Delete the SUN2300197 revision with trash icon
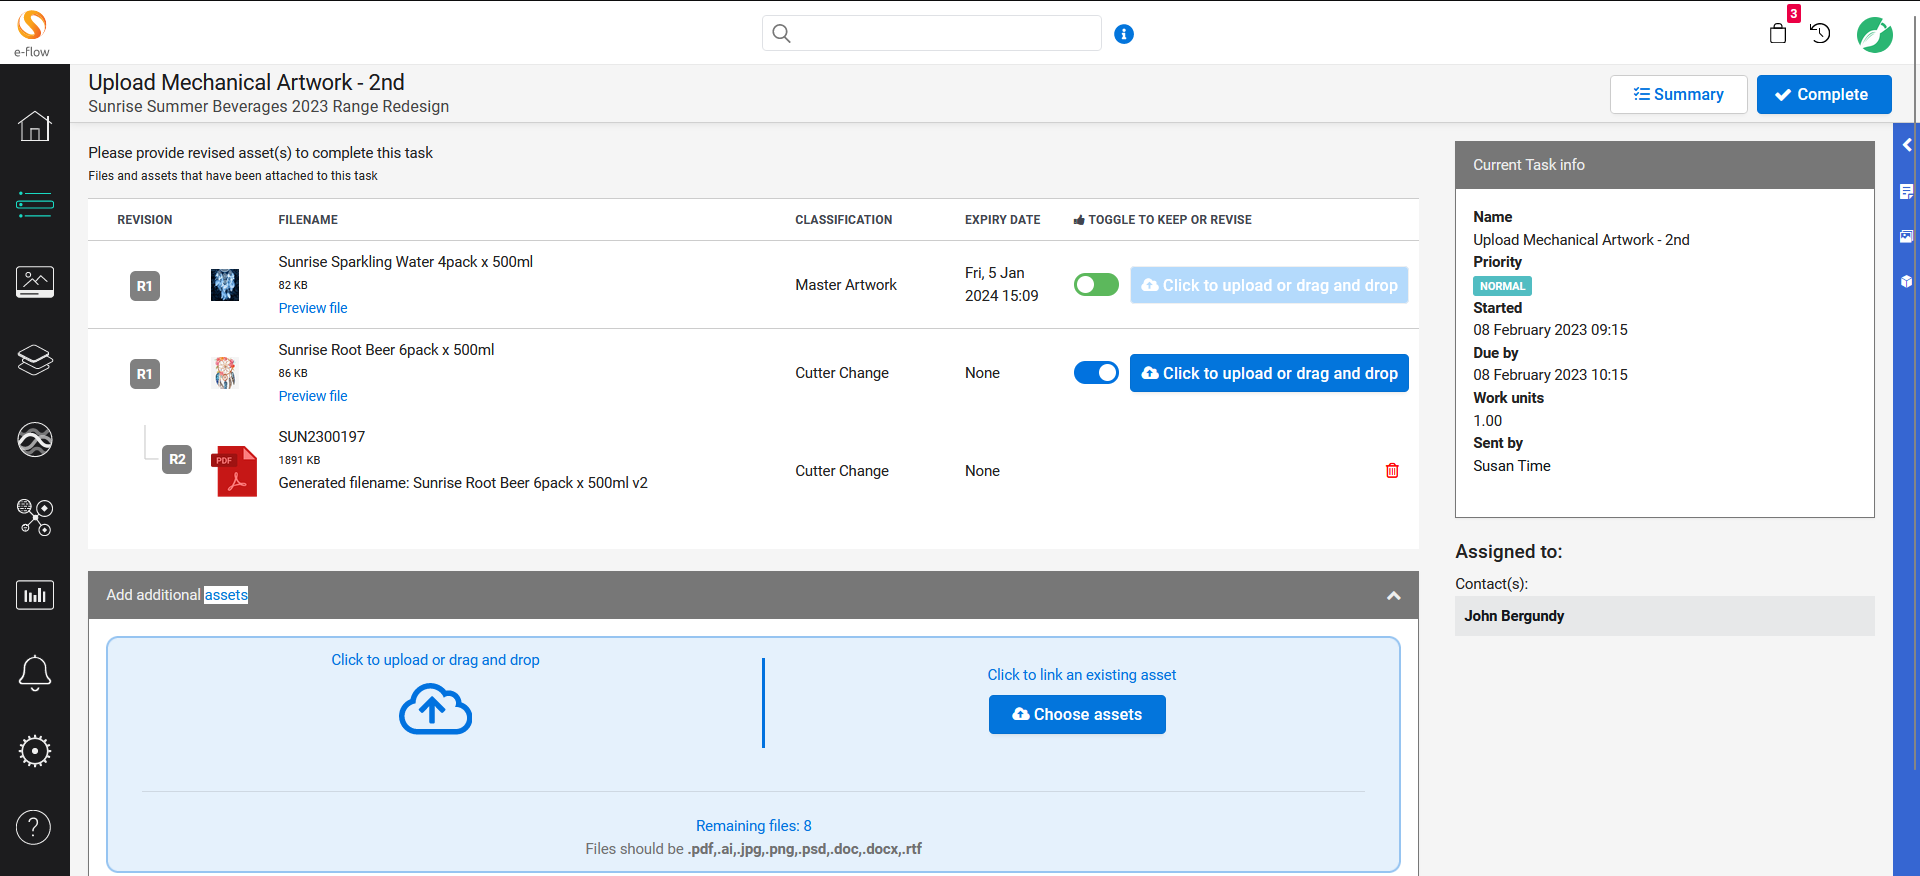1920x876 pixels. tap(1392, 470)
